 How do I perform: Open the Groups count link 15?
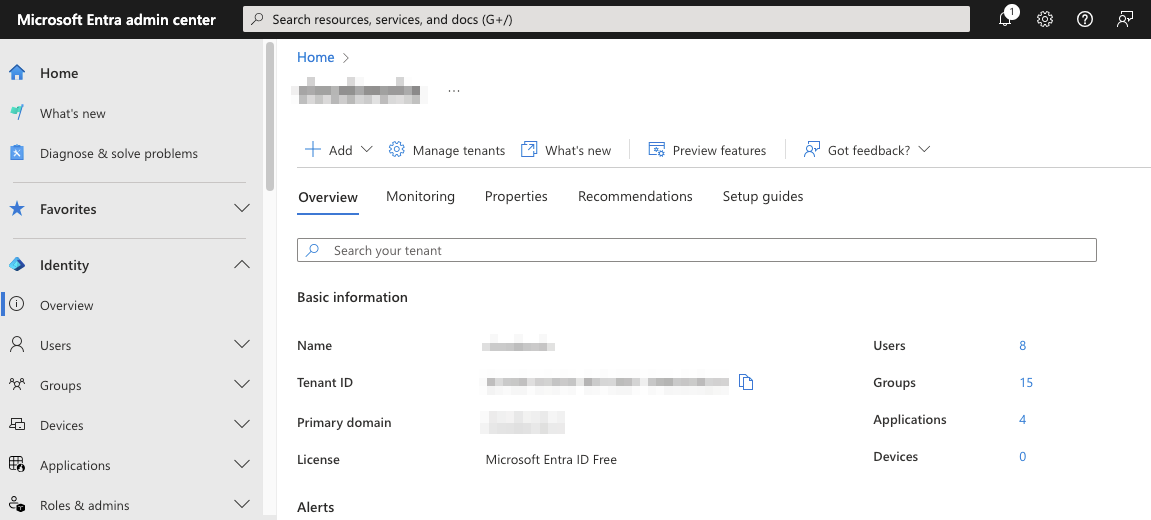[x=1025, y=382]
